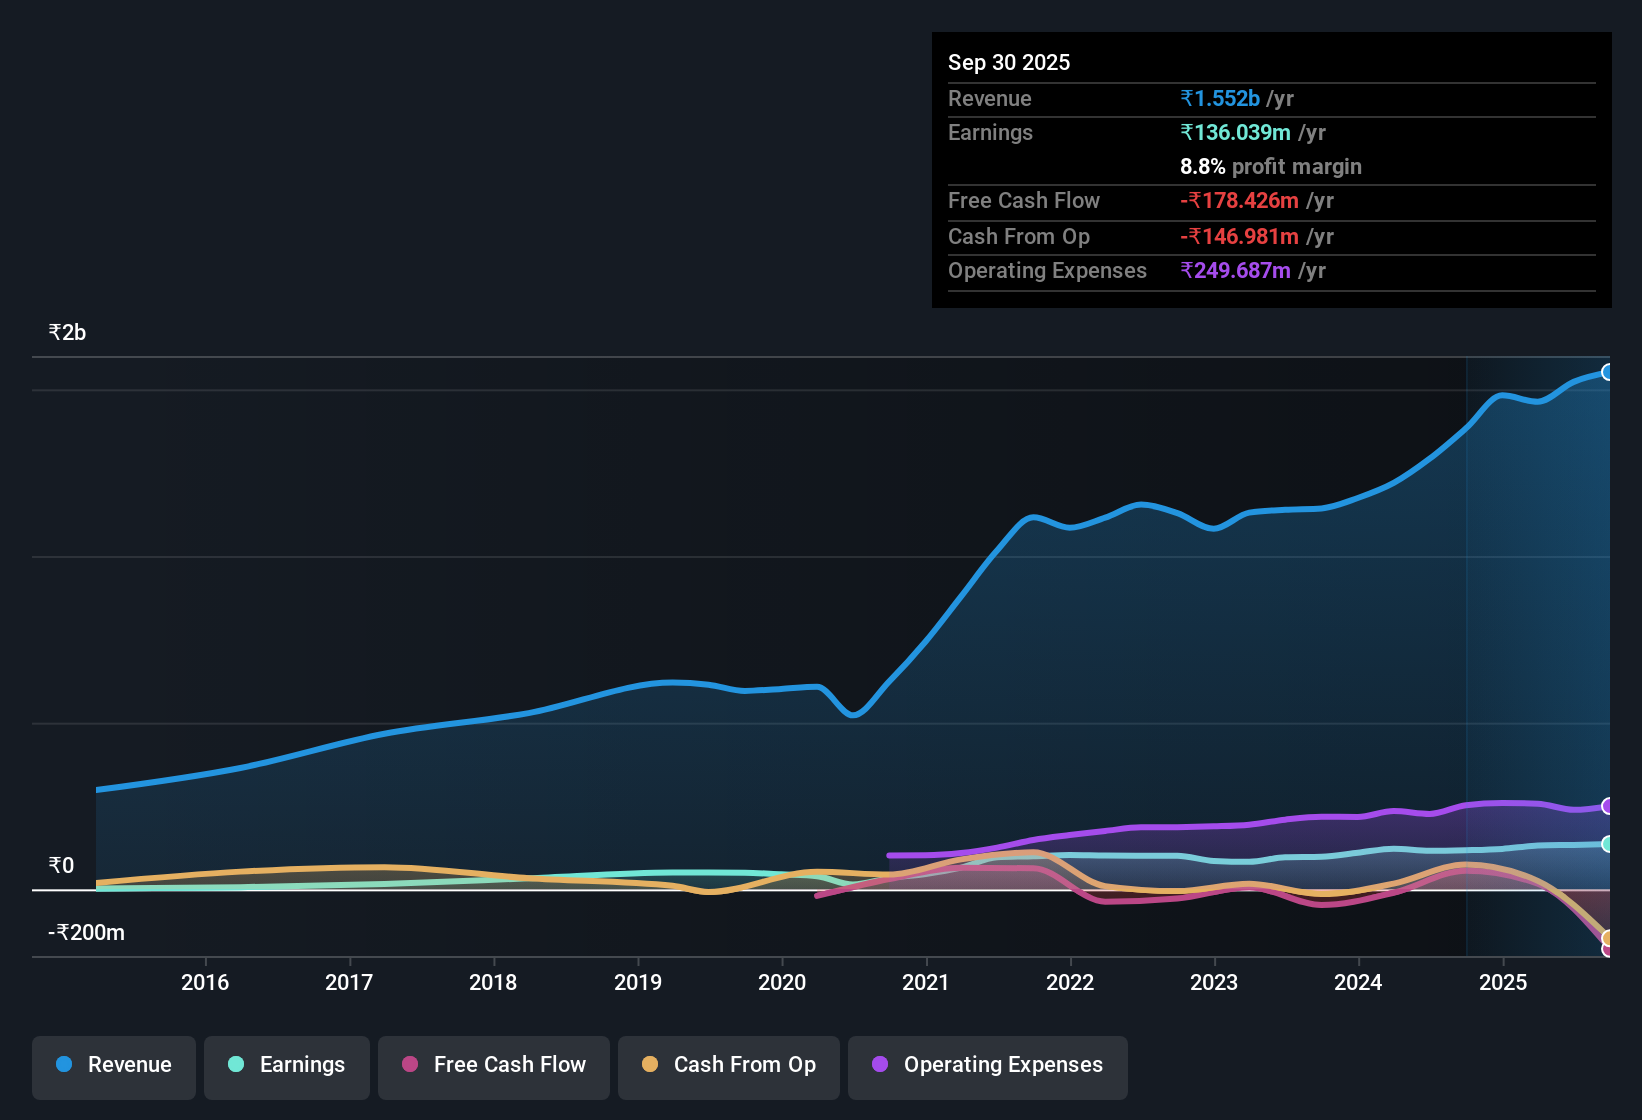1642x1120 pixels.
Task: Select the blue Revenue legend dot
Action: point(64,1065)
